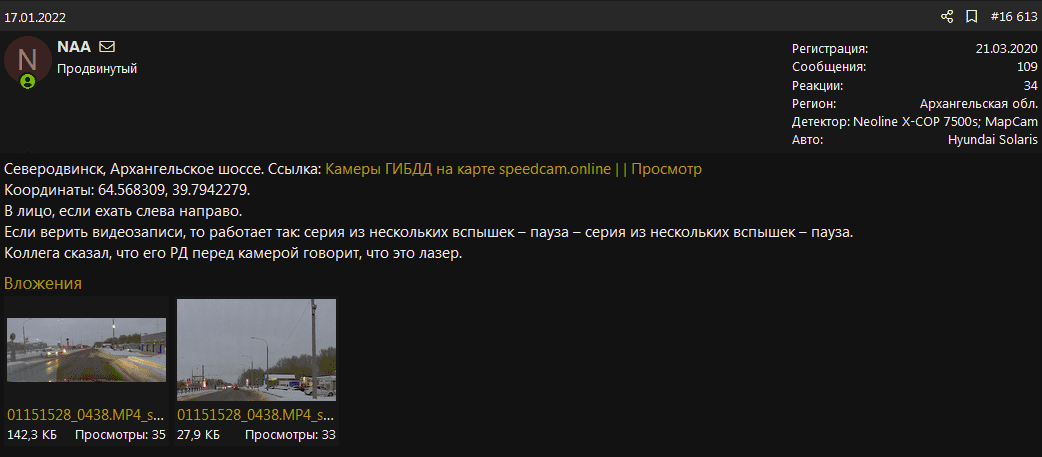Click the Вложения attachments heading

click(x=43, y=283)
